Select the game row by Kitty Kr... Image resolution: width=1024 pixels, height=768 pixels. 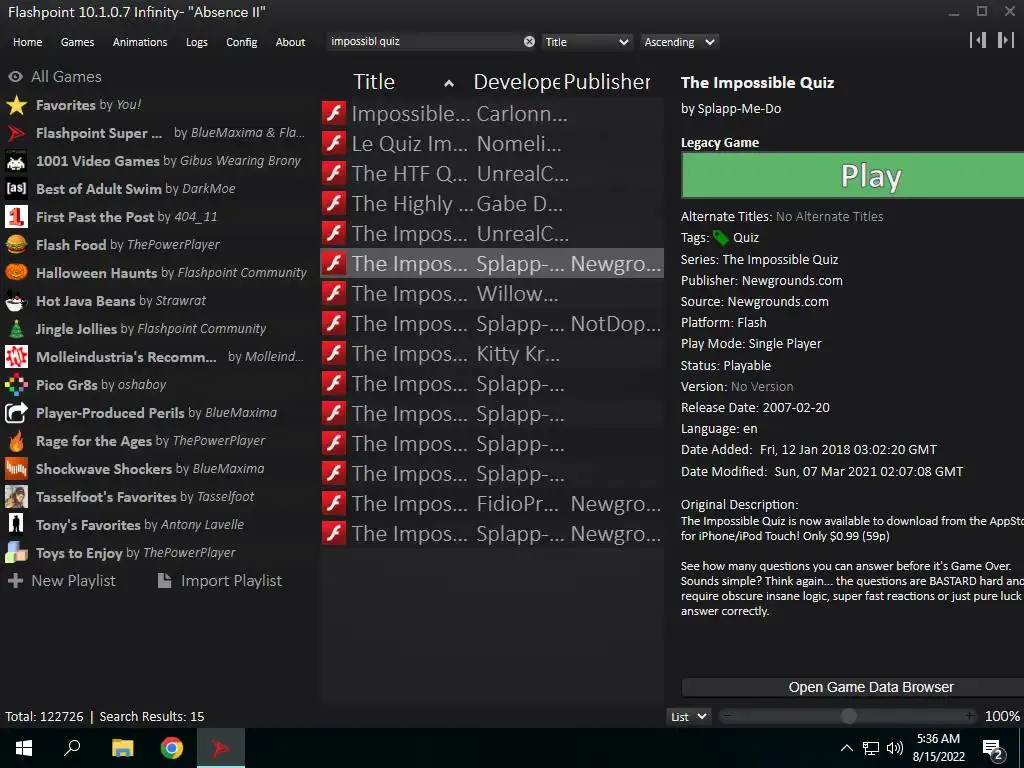[x=492, y=354]
